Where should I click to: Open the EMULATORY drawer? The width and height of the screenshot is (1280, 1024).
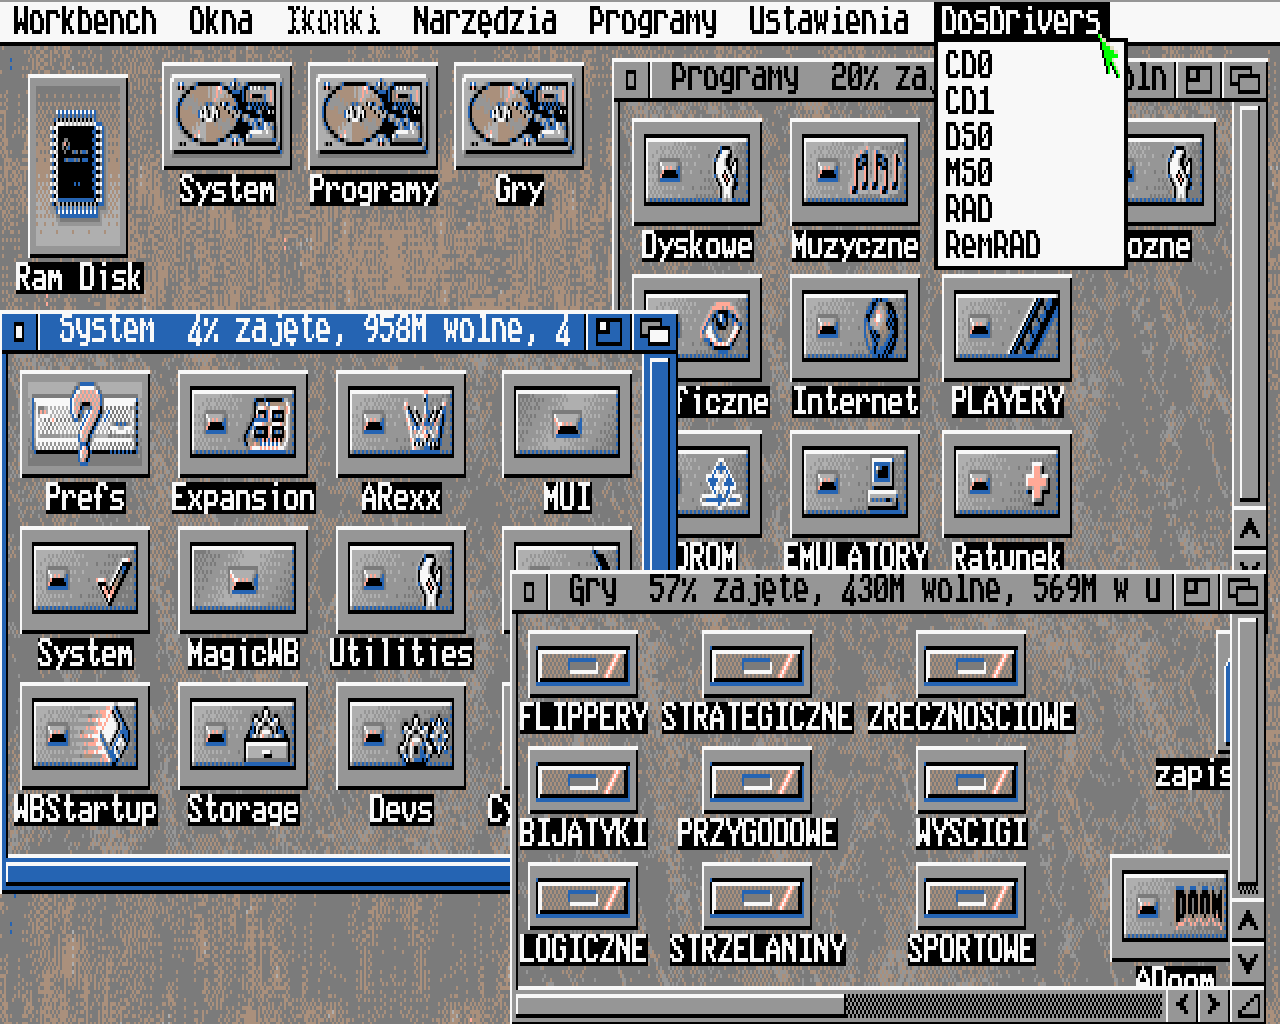click(855, 484)
